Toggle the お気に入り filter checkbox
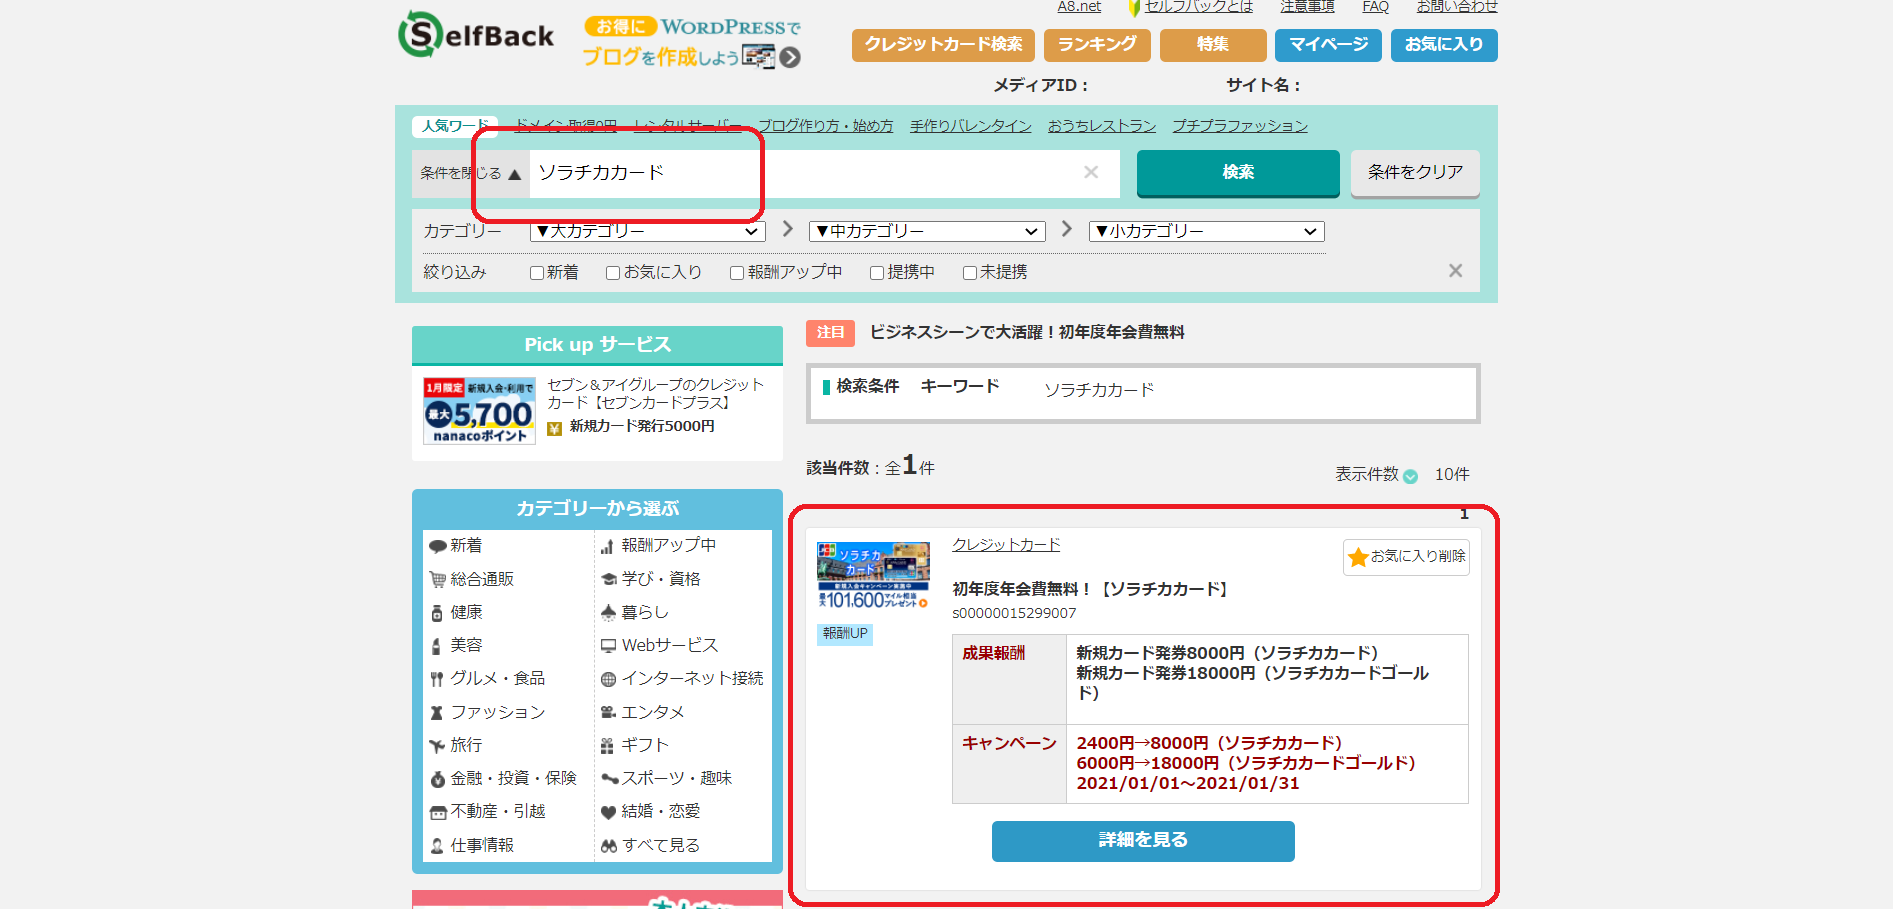 tap(613, 273)
